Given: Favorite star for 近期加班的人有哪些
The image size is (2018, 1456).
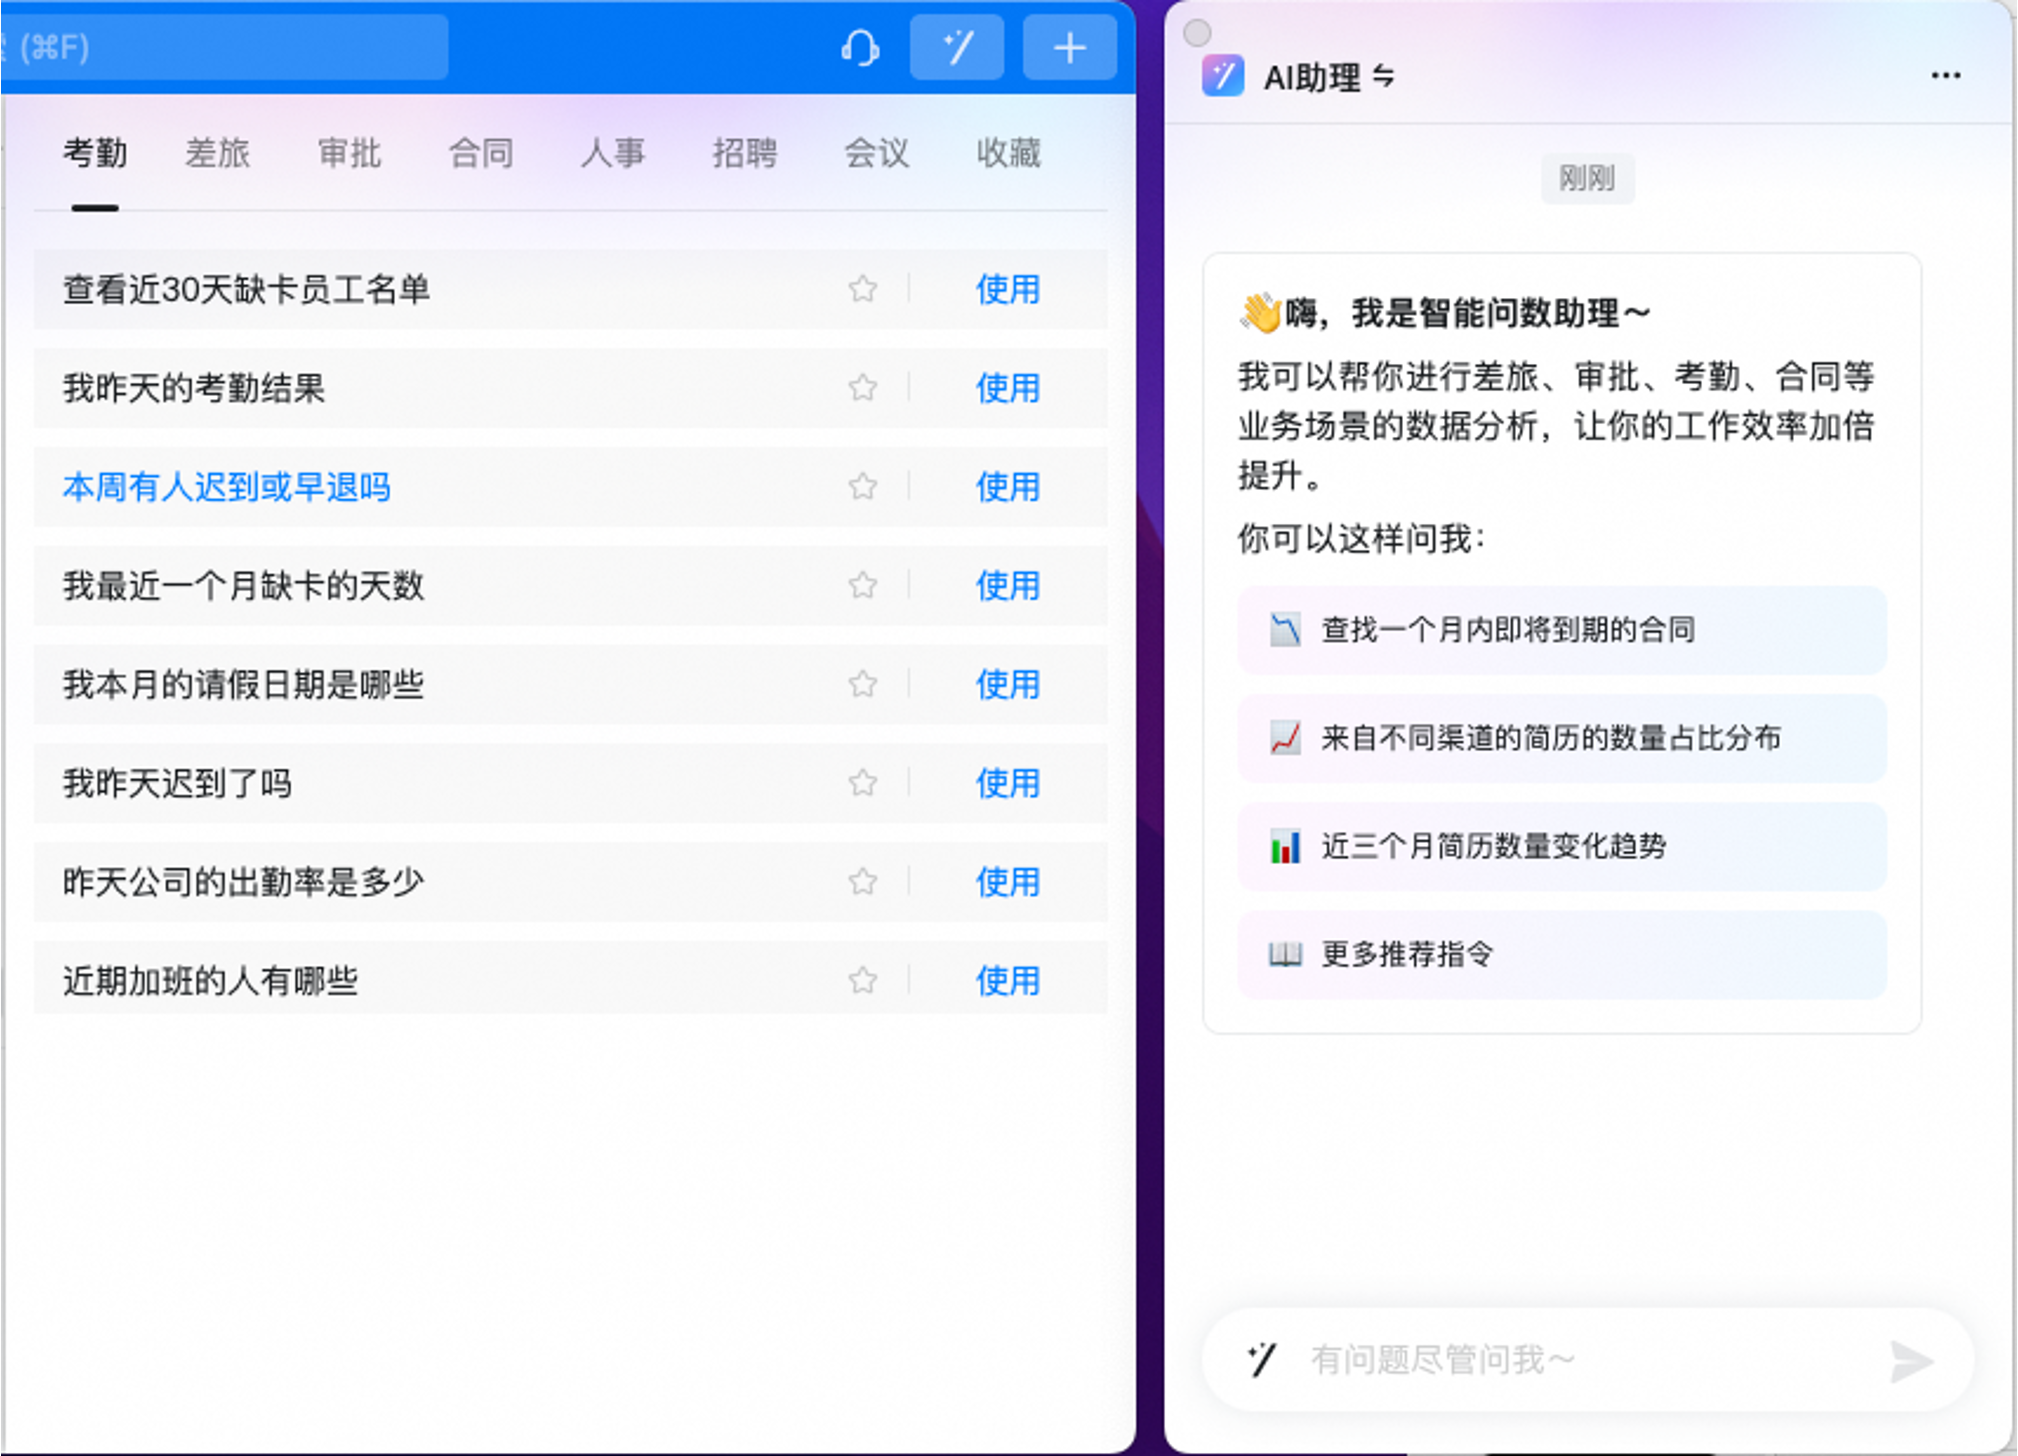Looking at the screenshot, I should (863, 980).
